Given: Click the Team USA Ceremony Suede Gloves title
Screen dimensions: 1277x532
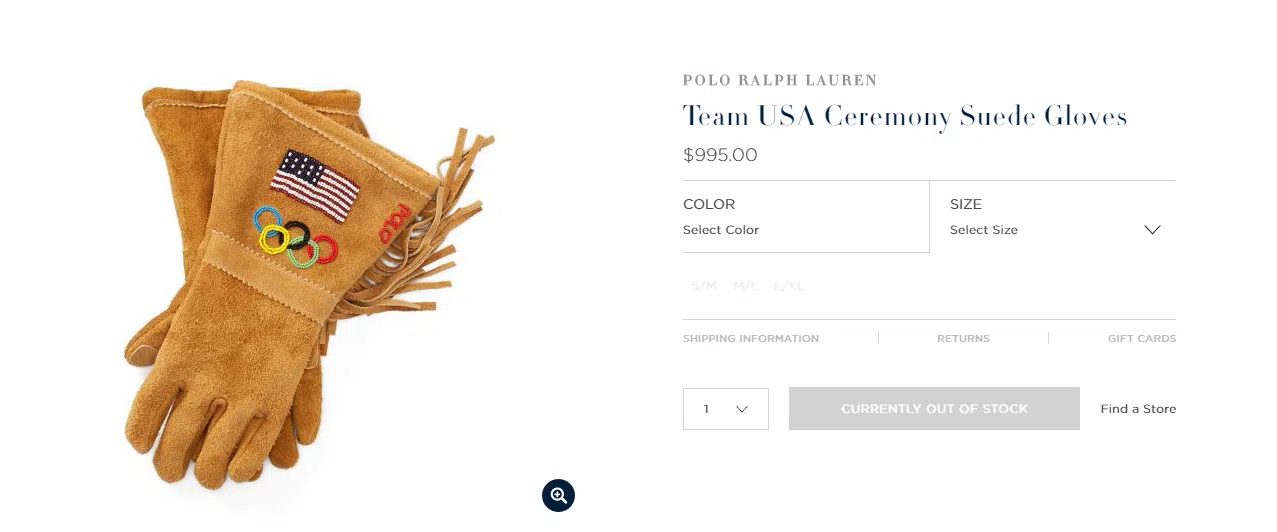Looking at the screenshot, I should pyautogui.click(x=905, y=116).
